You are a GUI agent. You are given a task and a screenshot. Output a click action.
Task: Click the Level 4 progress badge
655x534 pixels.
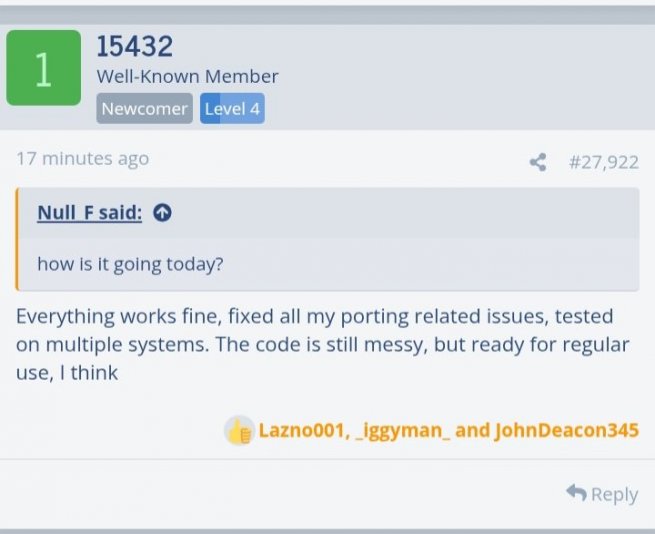(232, 109)
